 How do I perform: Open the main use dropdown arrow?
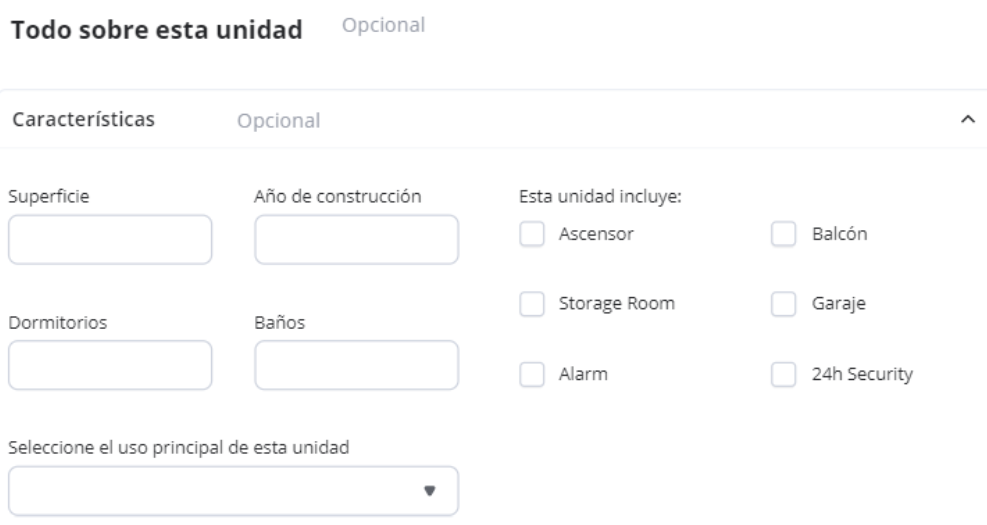tap(430, 491)
